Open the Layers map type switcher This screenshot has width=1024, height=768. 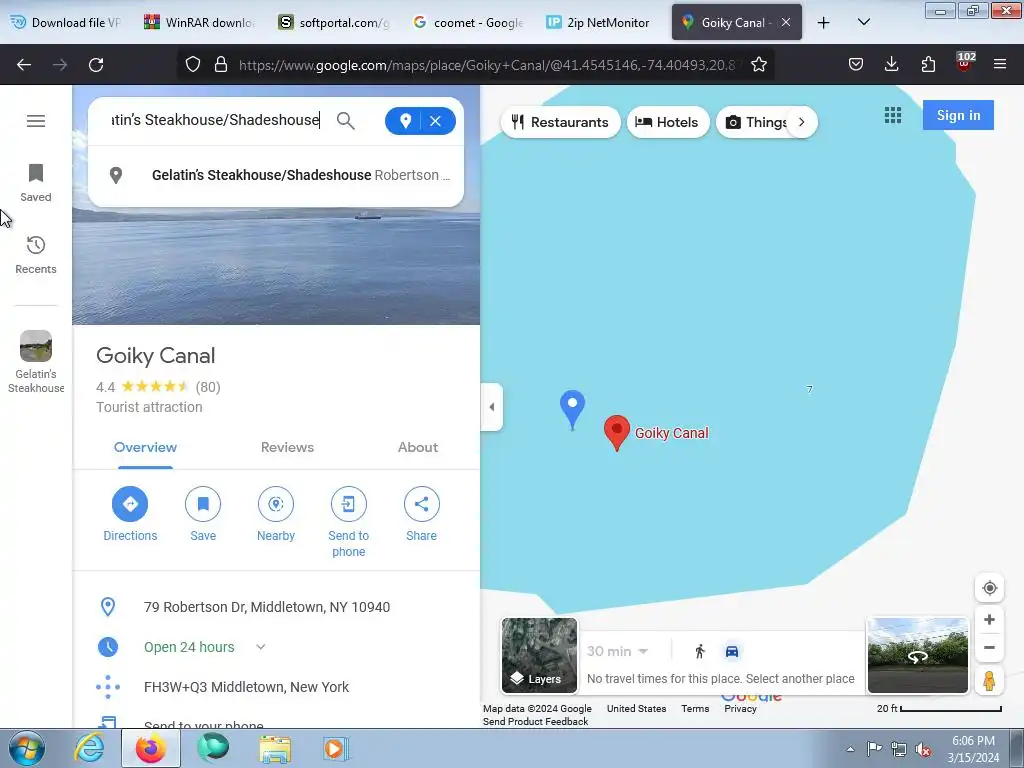[x=539, y=655]
